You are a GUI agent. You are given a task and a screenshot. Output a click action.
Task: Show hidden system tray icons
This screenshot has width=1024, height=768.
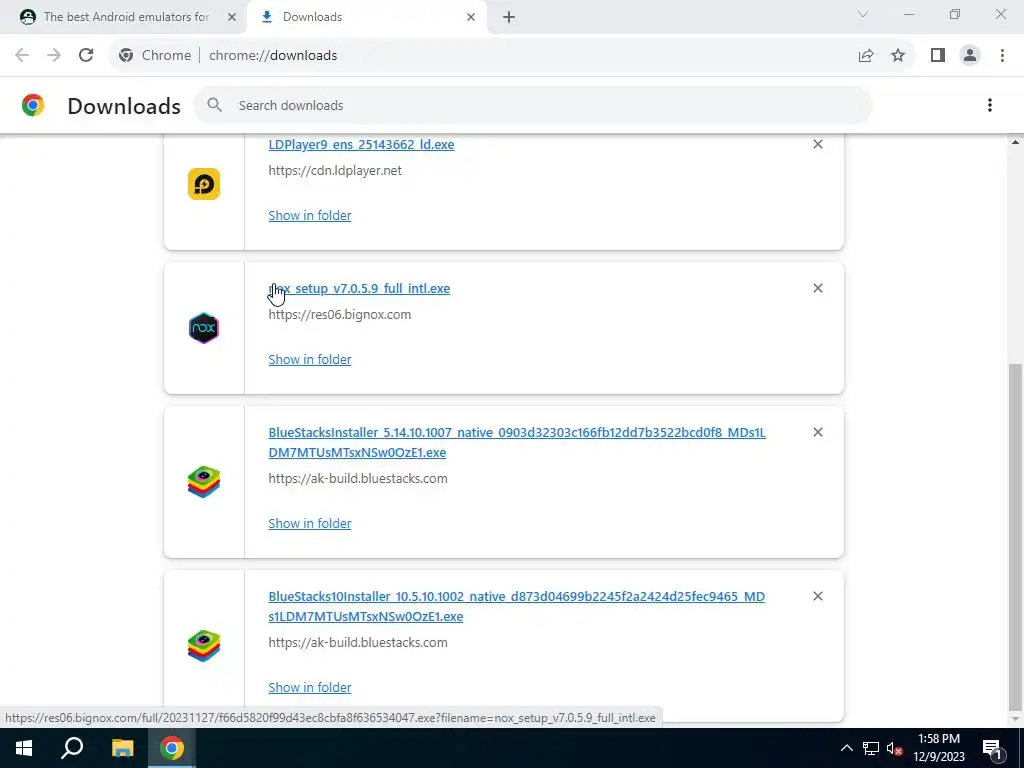point(846,748)
